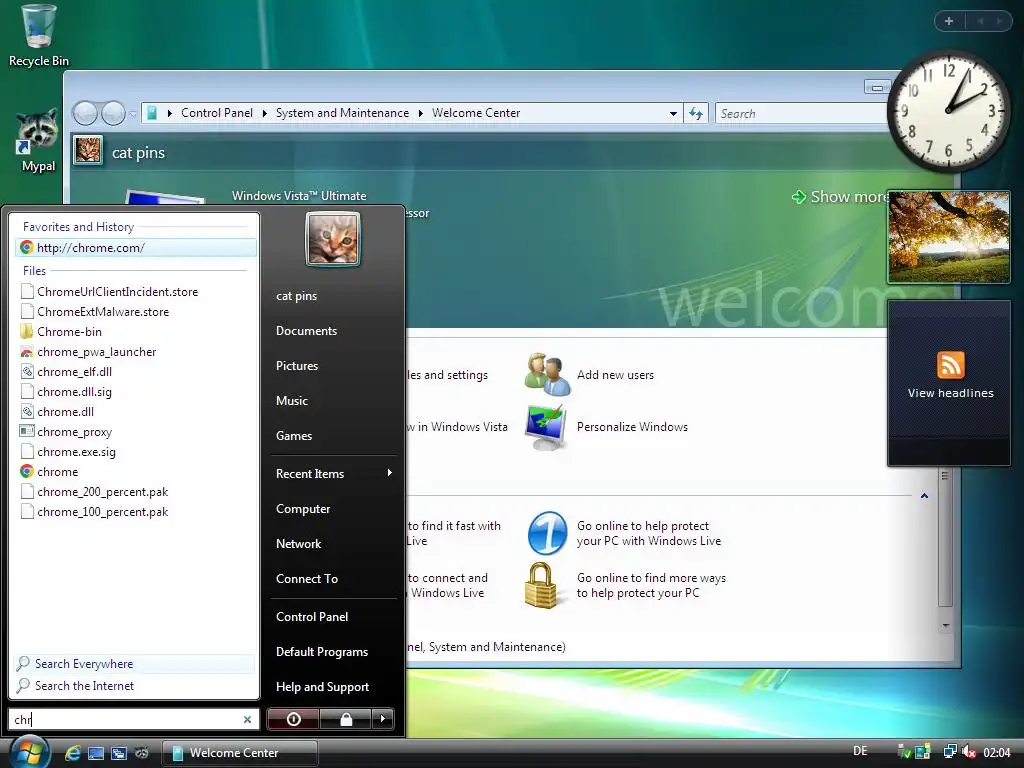Select chrome_200_percent.pak result

point(102,492)
